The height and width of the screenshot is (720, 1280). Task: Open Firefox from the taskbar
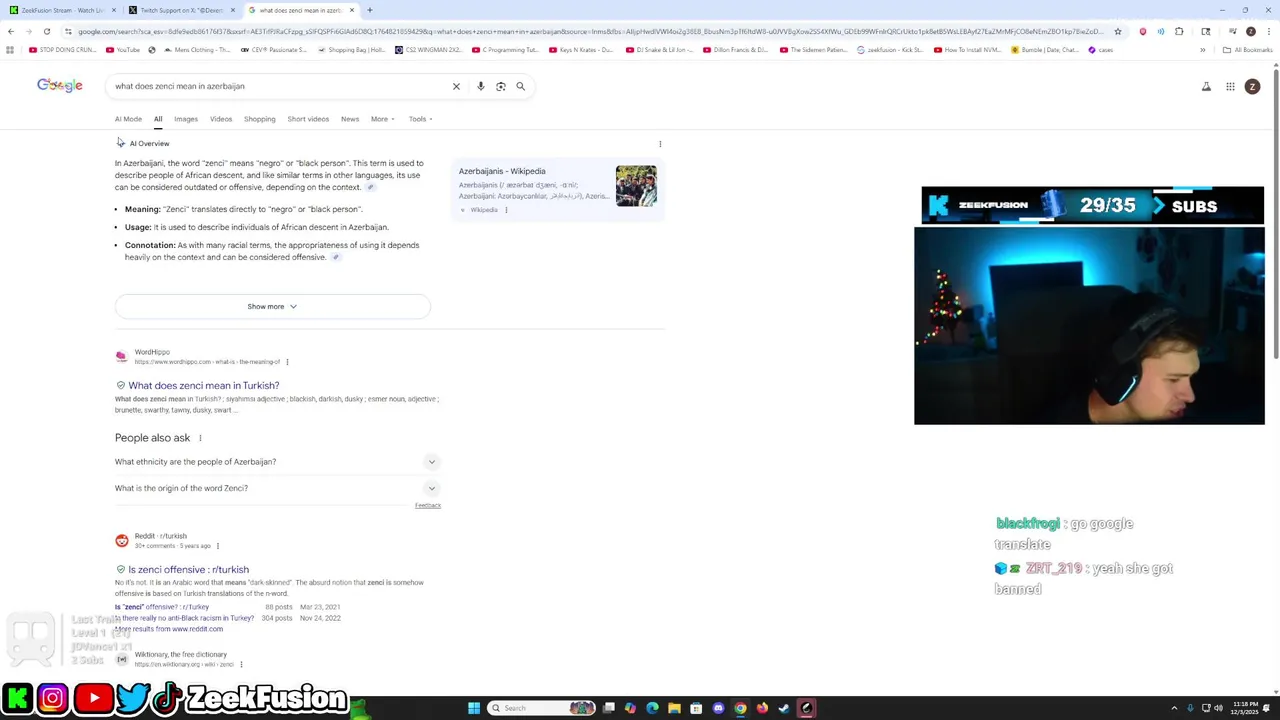[x=762, y=708]
